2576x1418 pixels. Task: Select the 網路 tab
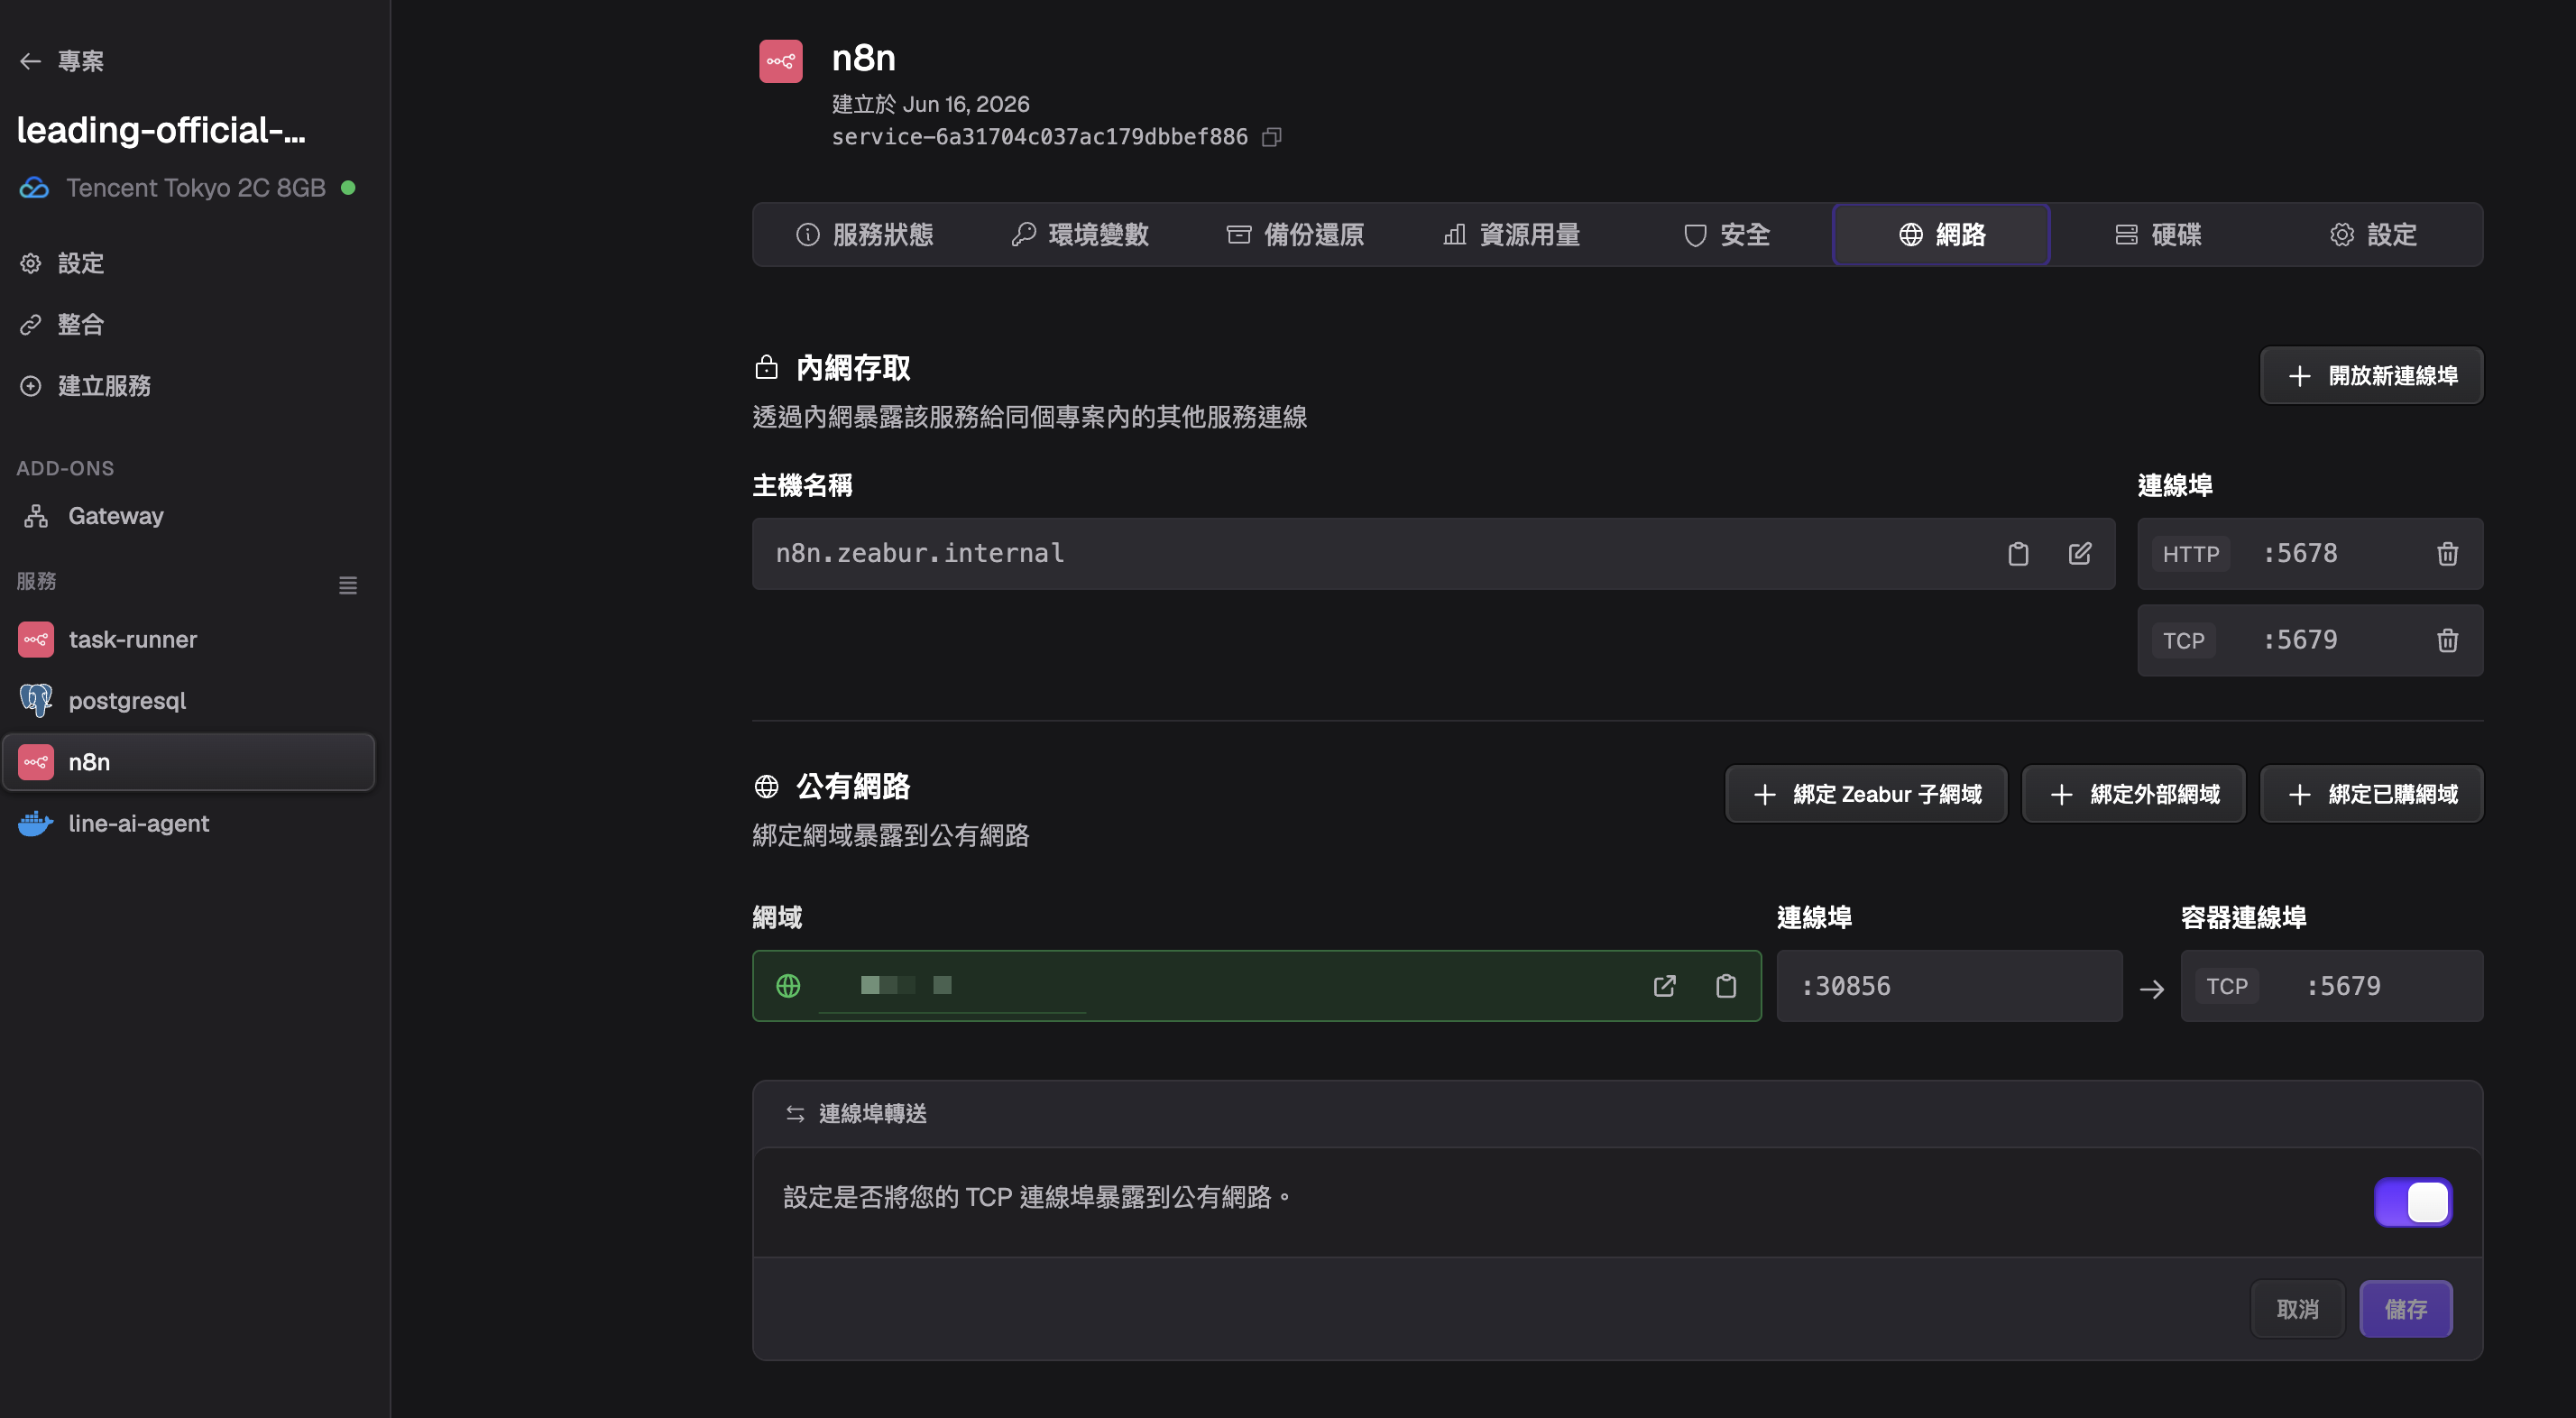coord(1941,235)
